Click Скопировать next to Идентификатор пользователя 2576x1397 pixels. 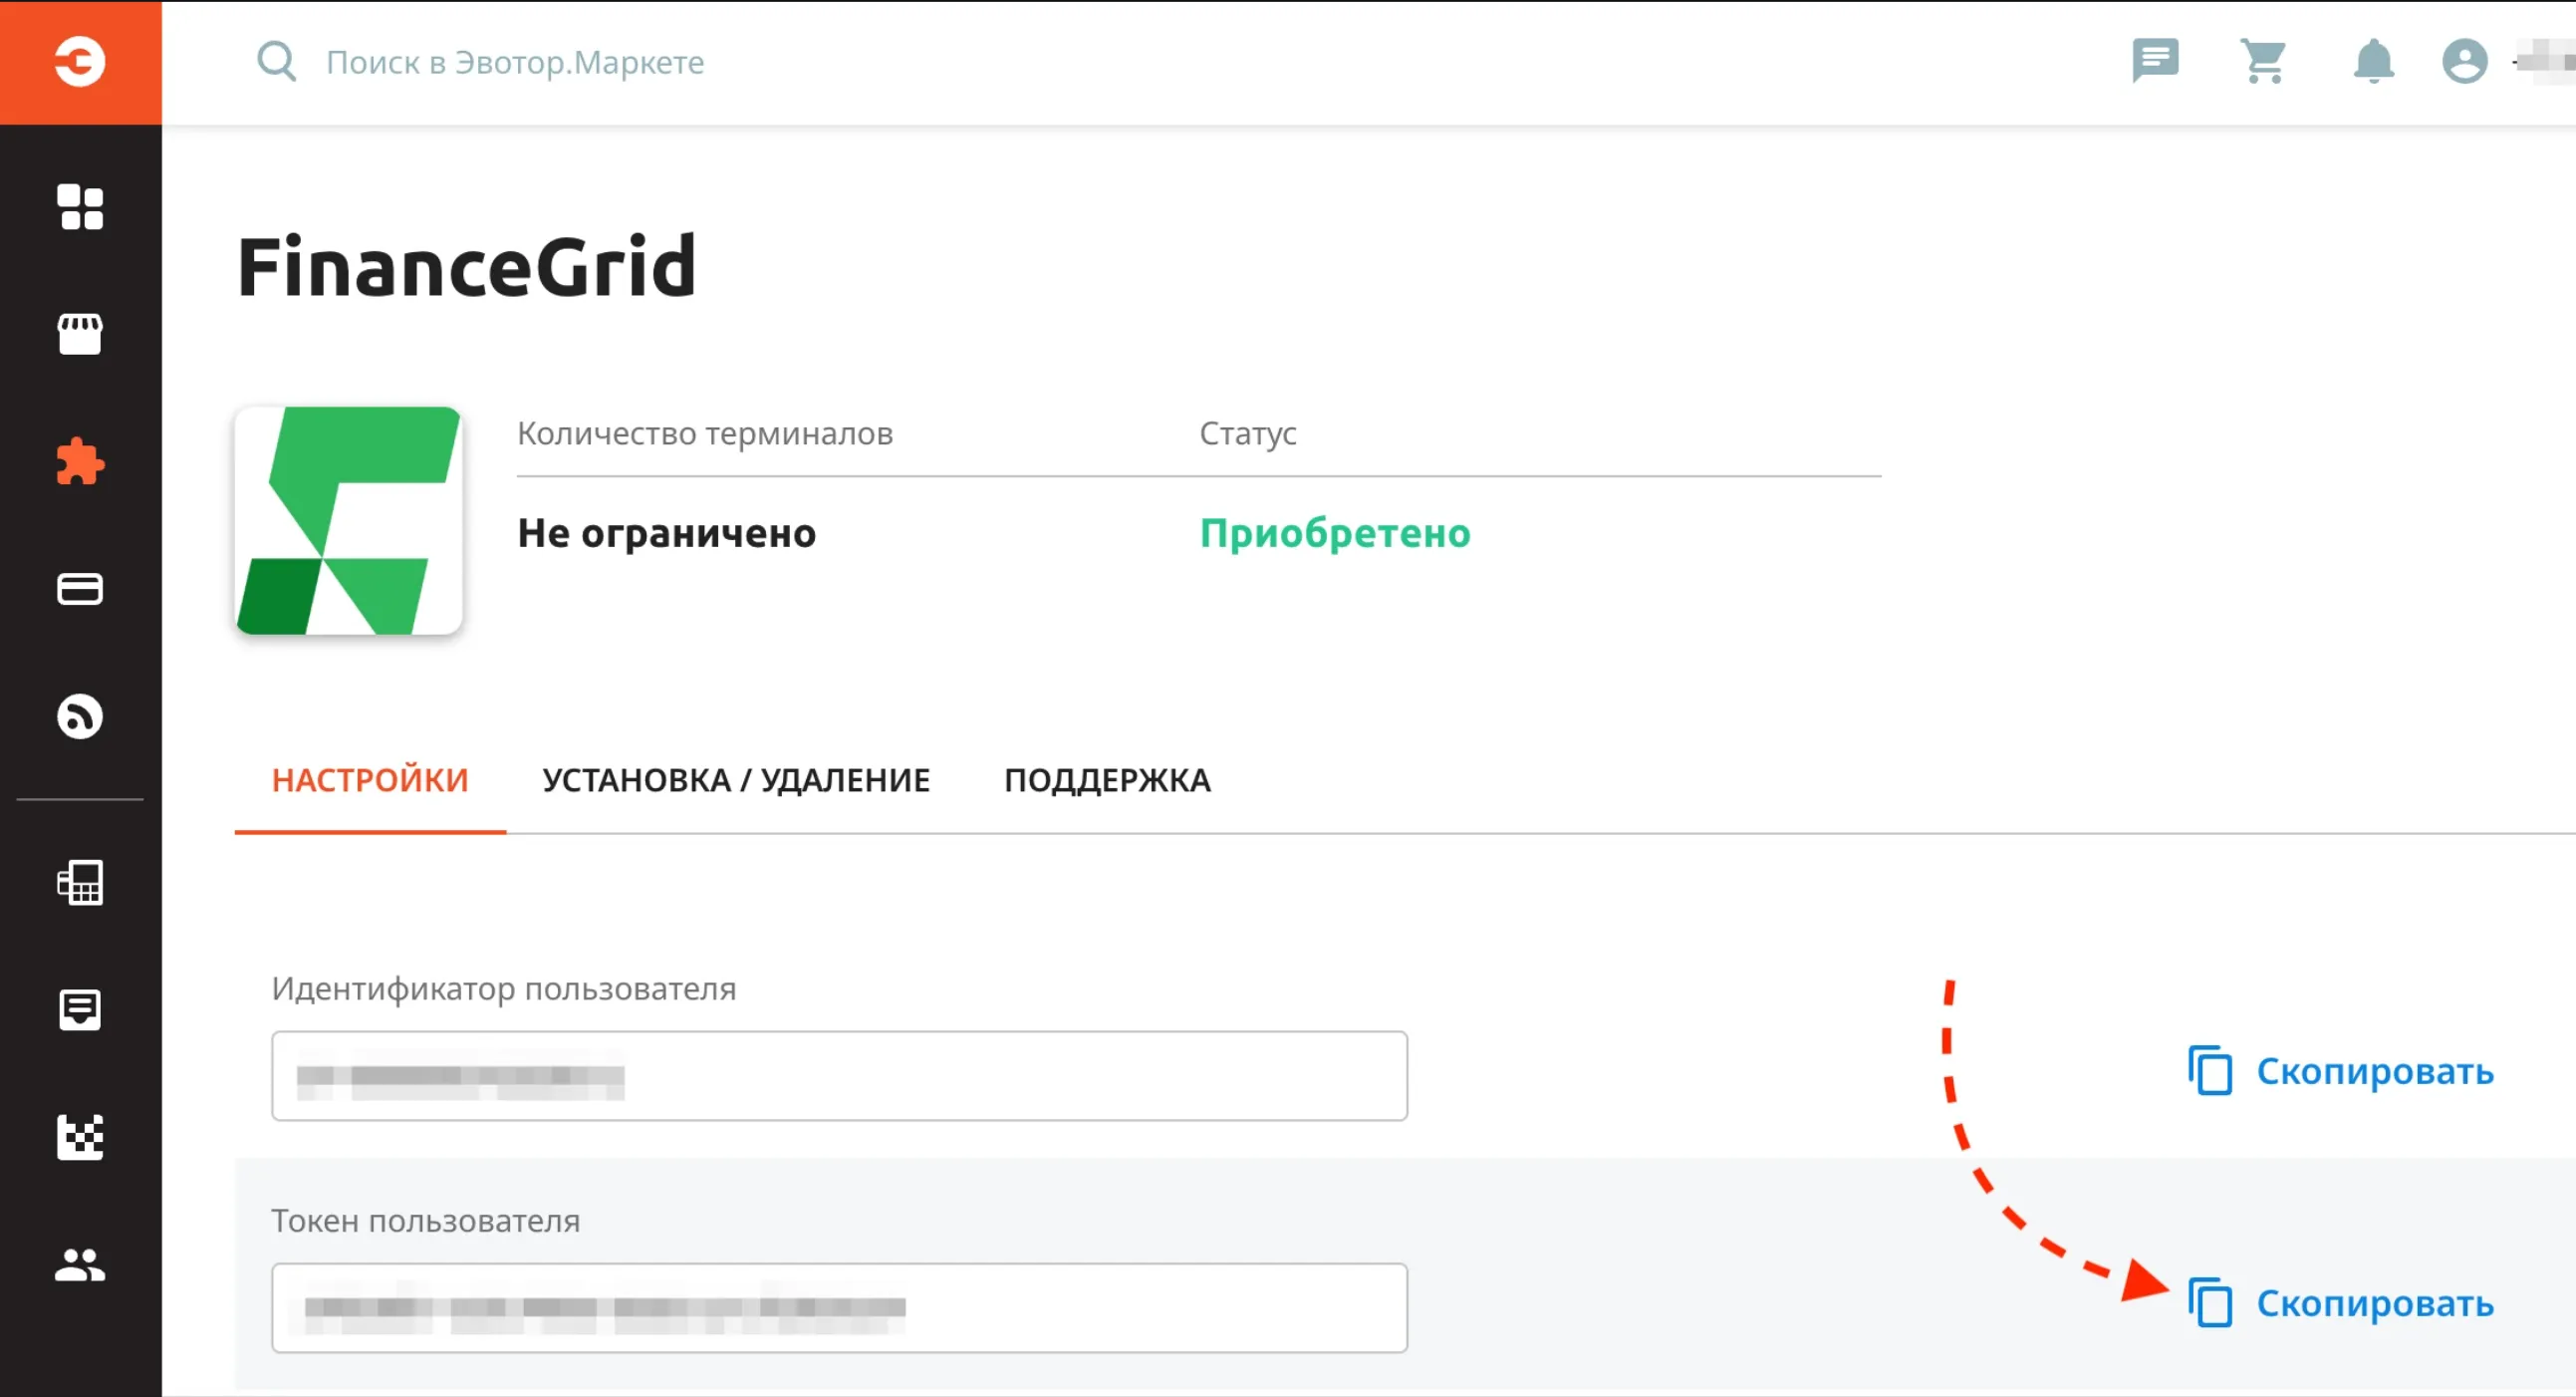(x=2375, y=1071)
